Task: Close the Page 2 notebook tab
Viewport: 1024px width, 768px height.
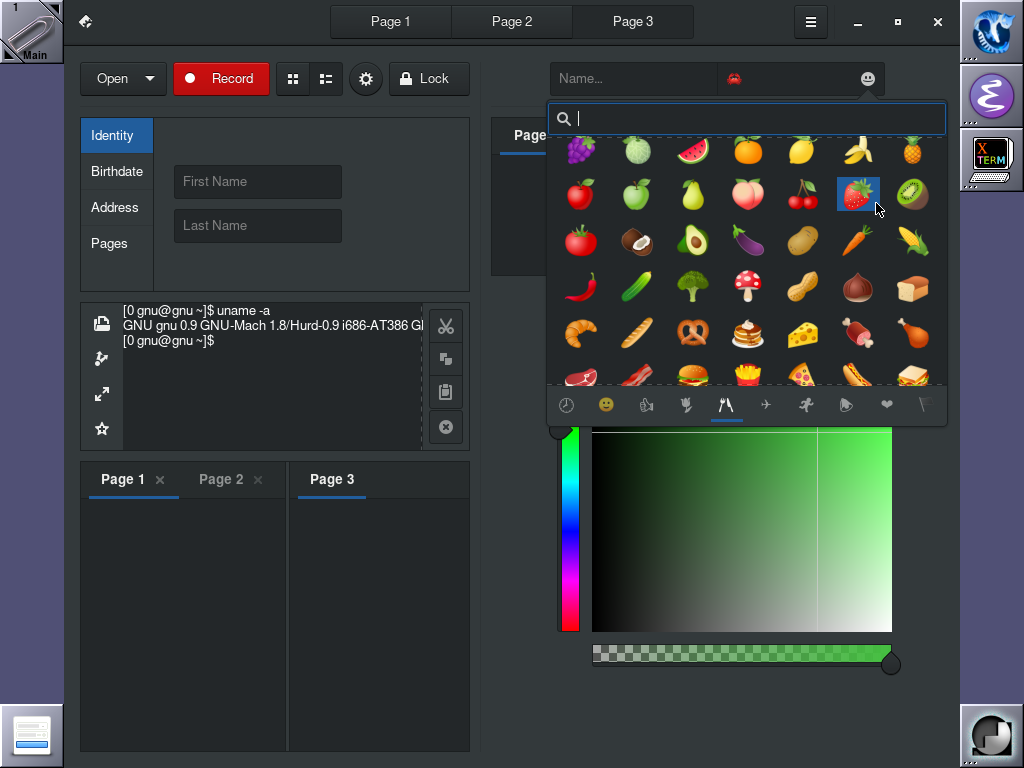Action: tap(258, 480)
